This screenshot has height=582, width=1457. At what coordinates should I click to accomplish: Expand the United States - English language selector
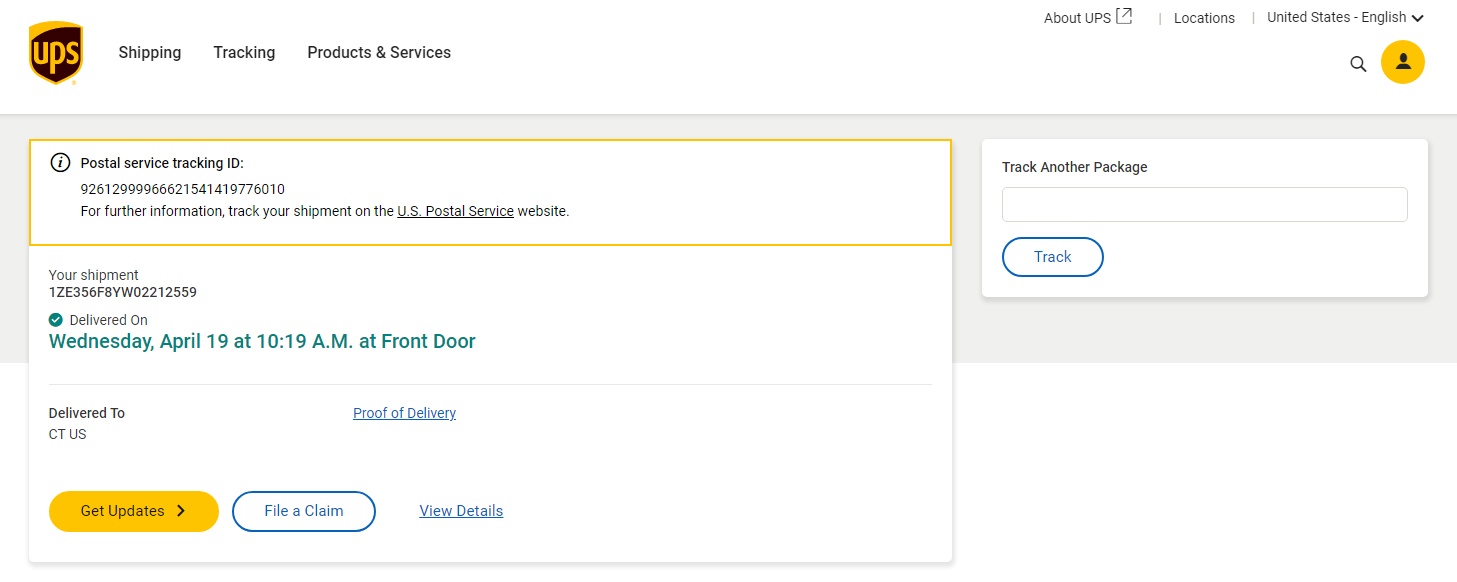pos(1344,17)
